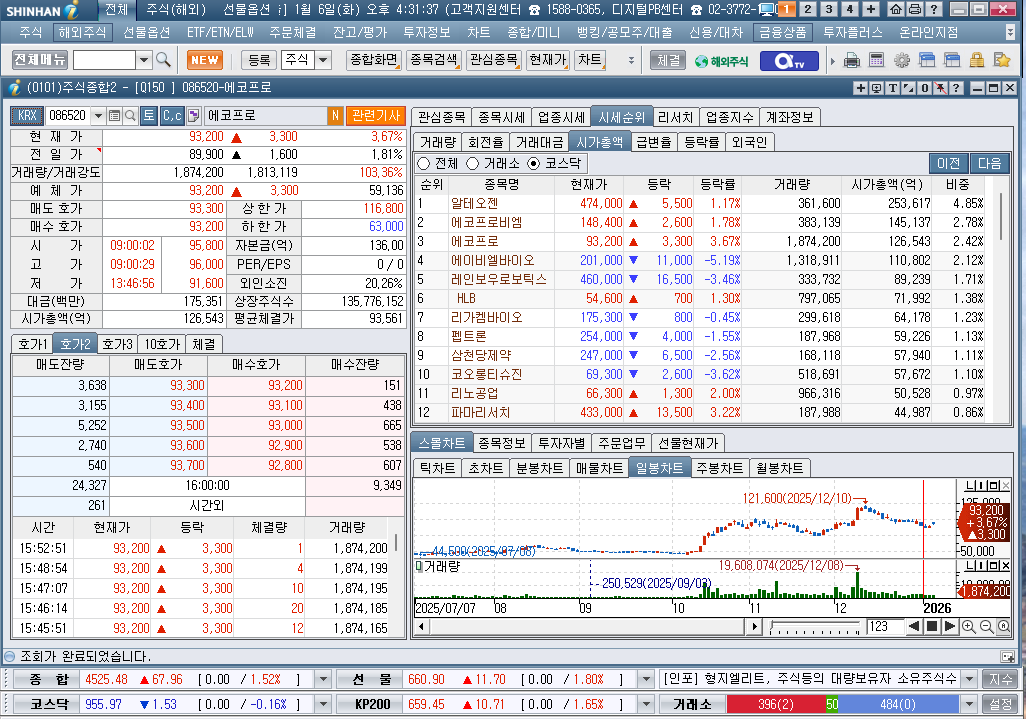Select the 전체 radio button
This screenshot has height=719, width=1026.
pyautogui.click(x=423, y=164)
